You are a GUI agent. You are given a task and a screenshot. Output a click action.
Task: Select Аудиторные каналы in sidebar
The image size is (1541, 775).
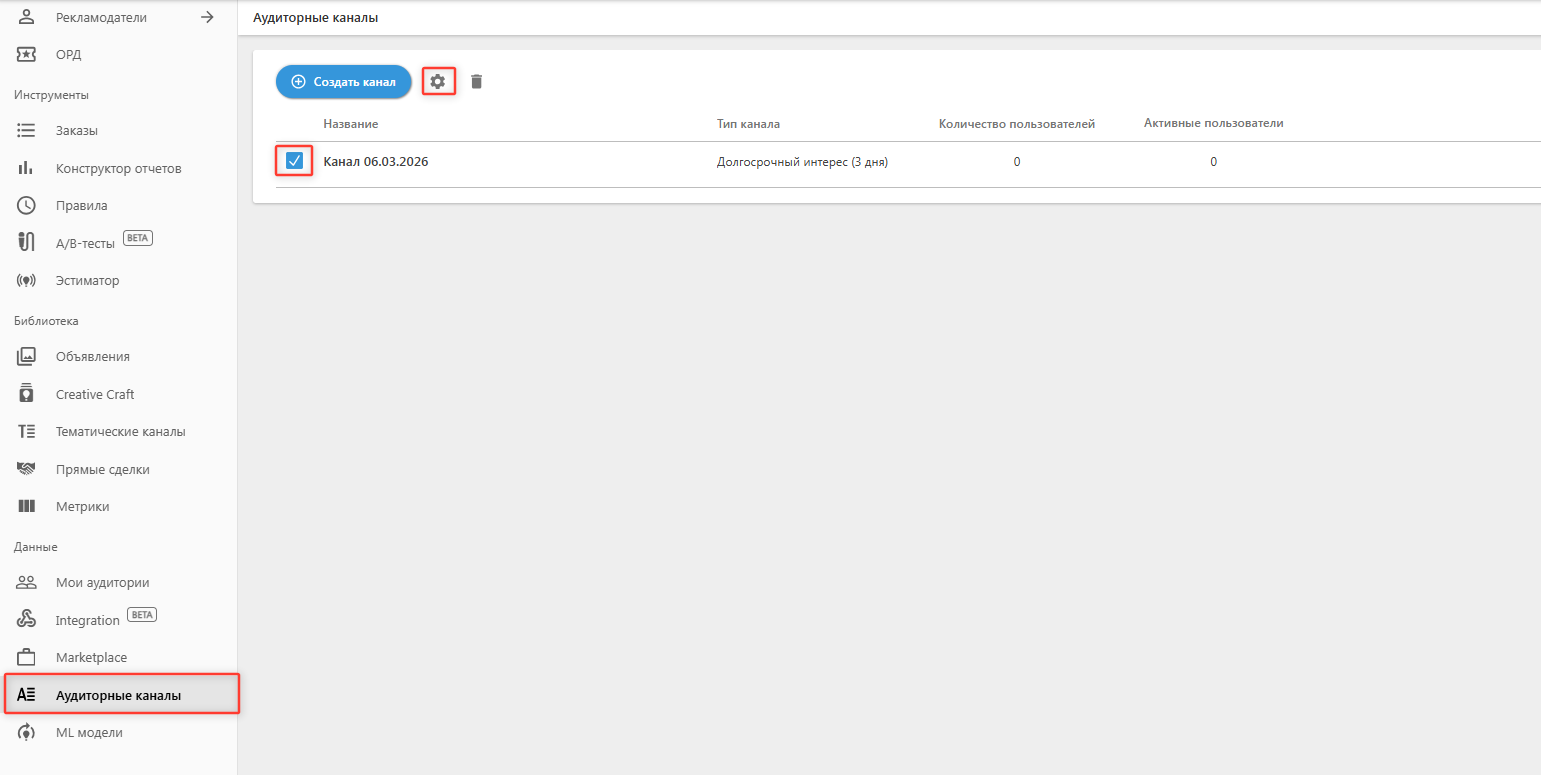point(118,695)
